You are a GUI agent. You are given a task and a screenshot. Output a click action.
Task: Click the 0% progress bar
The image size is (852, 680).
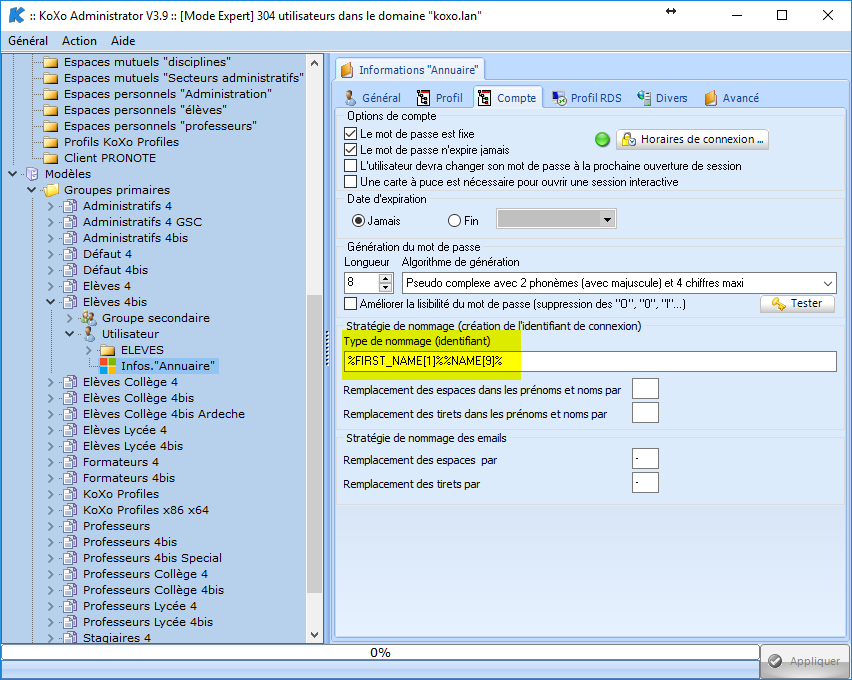tap(380, 652)
